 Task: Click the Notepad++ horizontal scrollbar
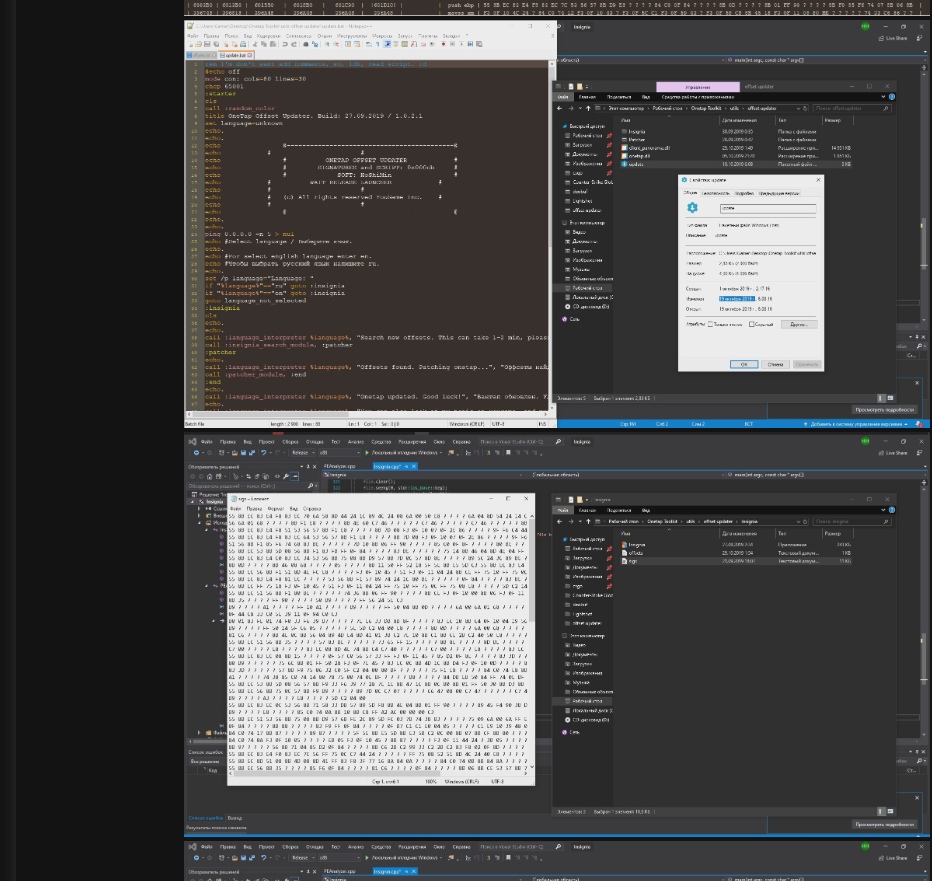coord(367,413)
